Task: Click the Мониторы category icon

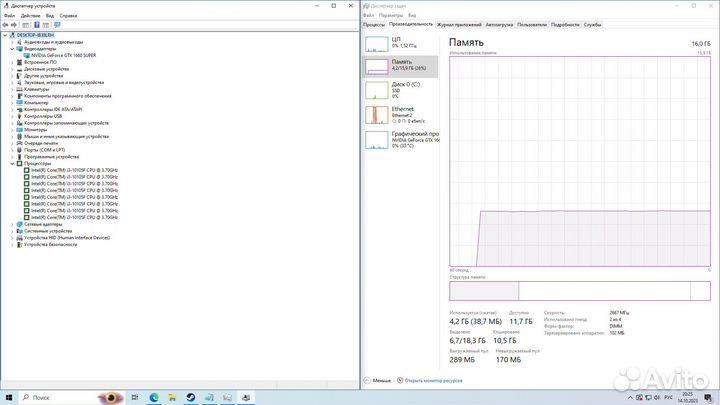Action: point(19,129)
